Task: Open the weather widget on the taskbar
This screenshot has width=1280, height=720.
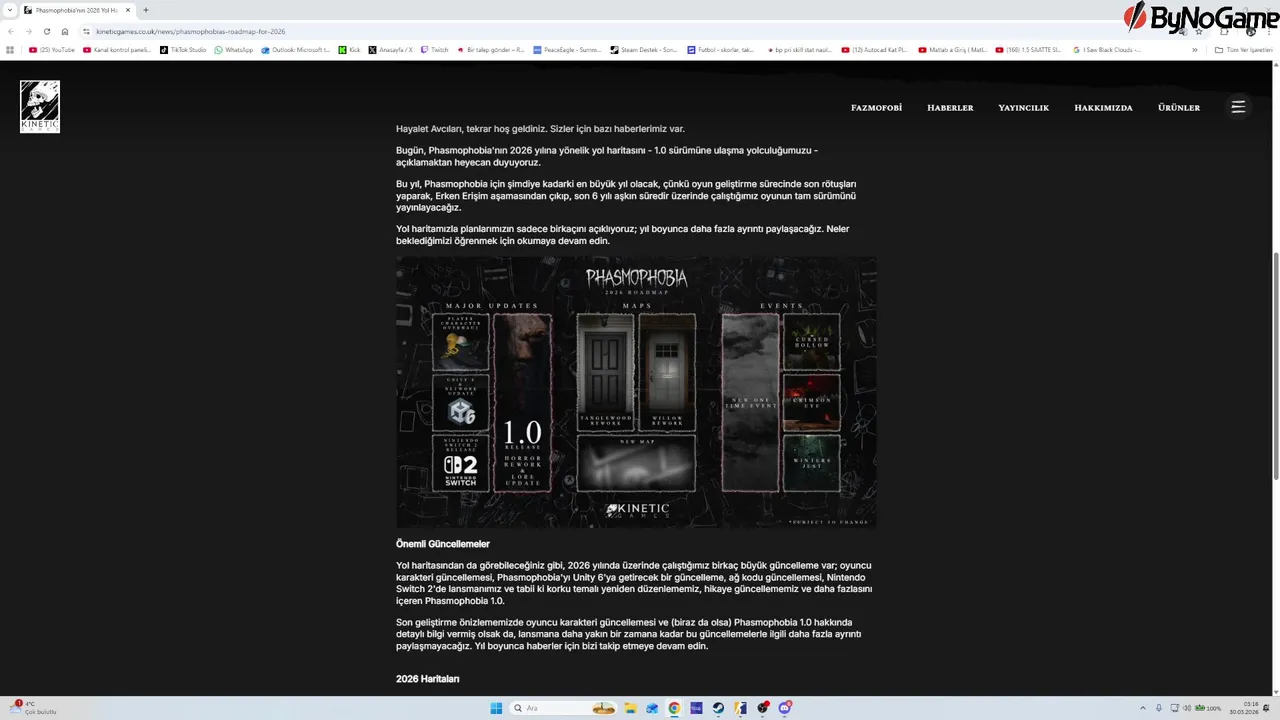Action: coord(34,707)
